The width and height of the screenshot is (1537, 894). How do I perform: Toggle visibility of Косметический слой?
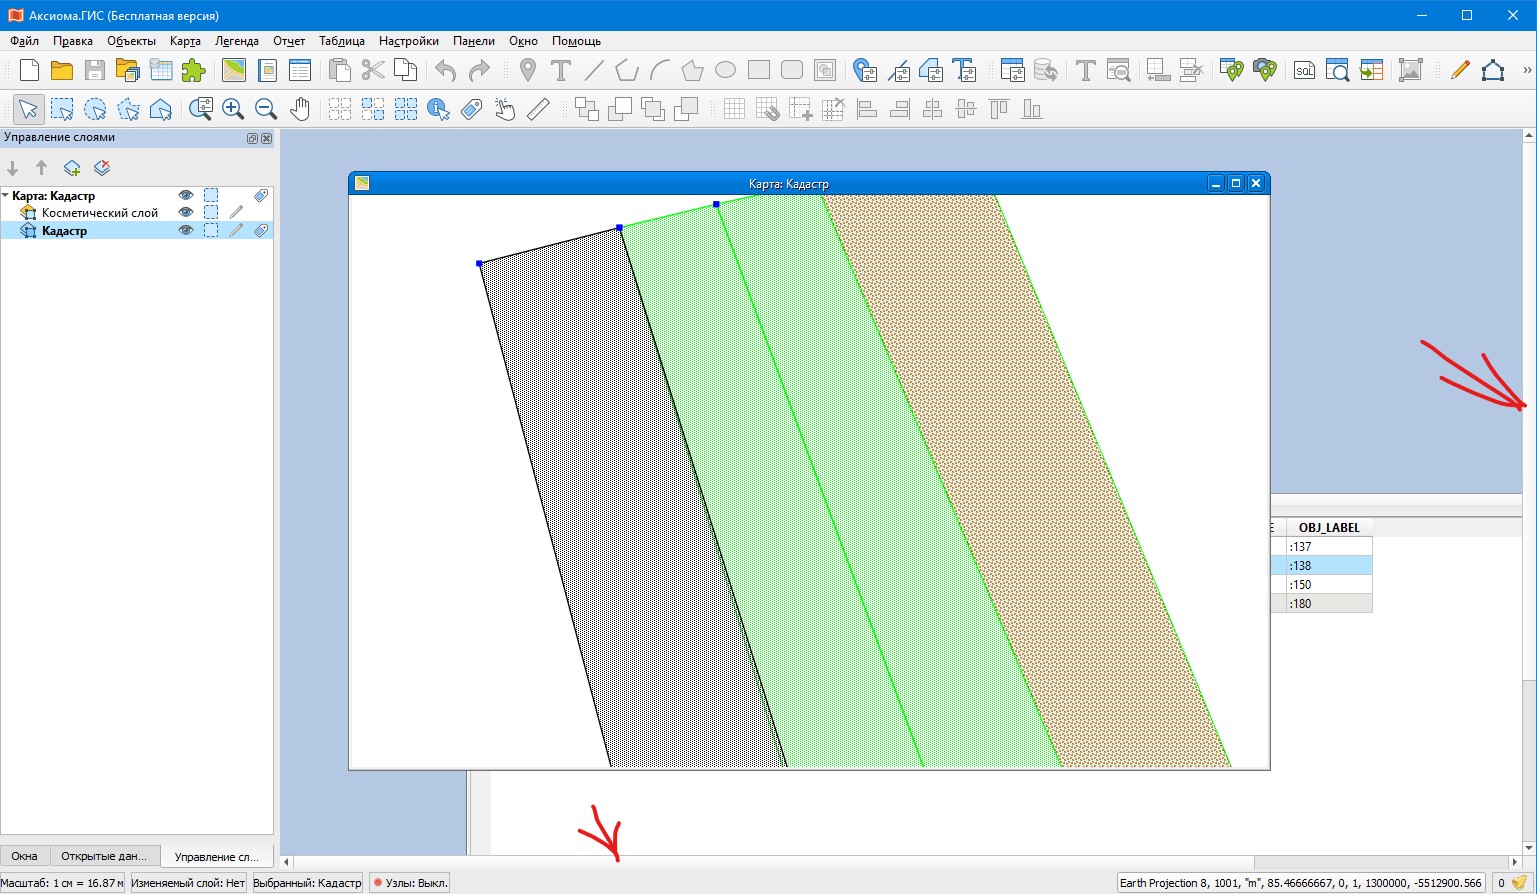pos(185,213)
